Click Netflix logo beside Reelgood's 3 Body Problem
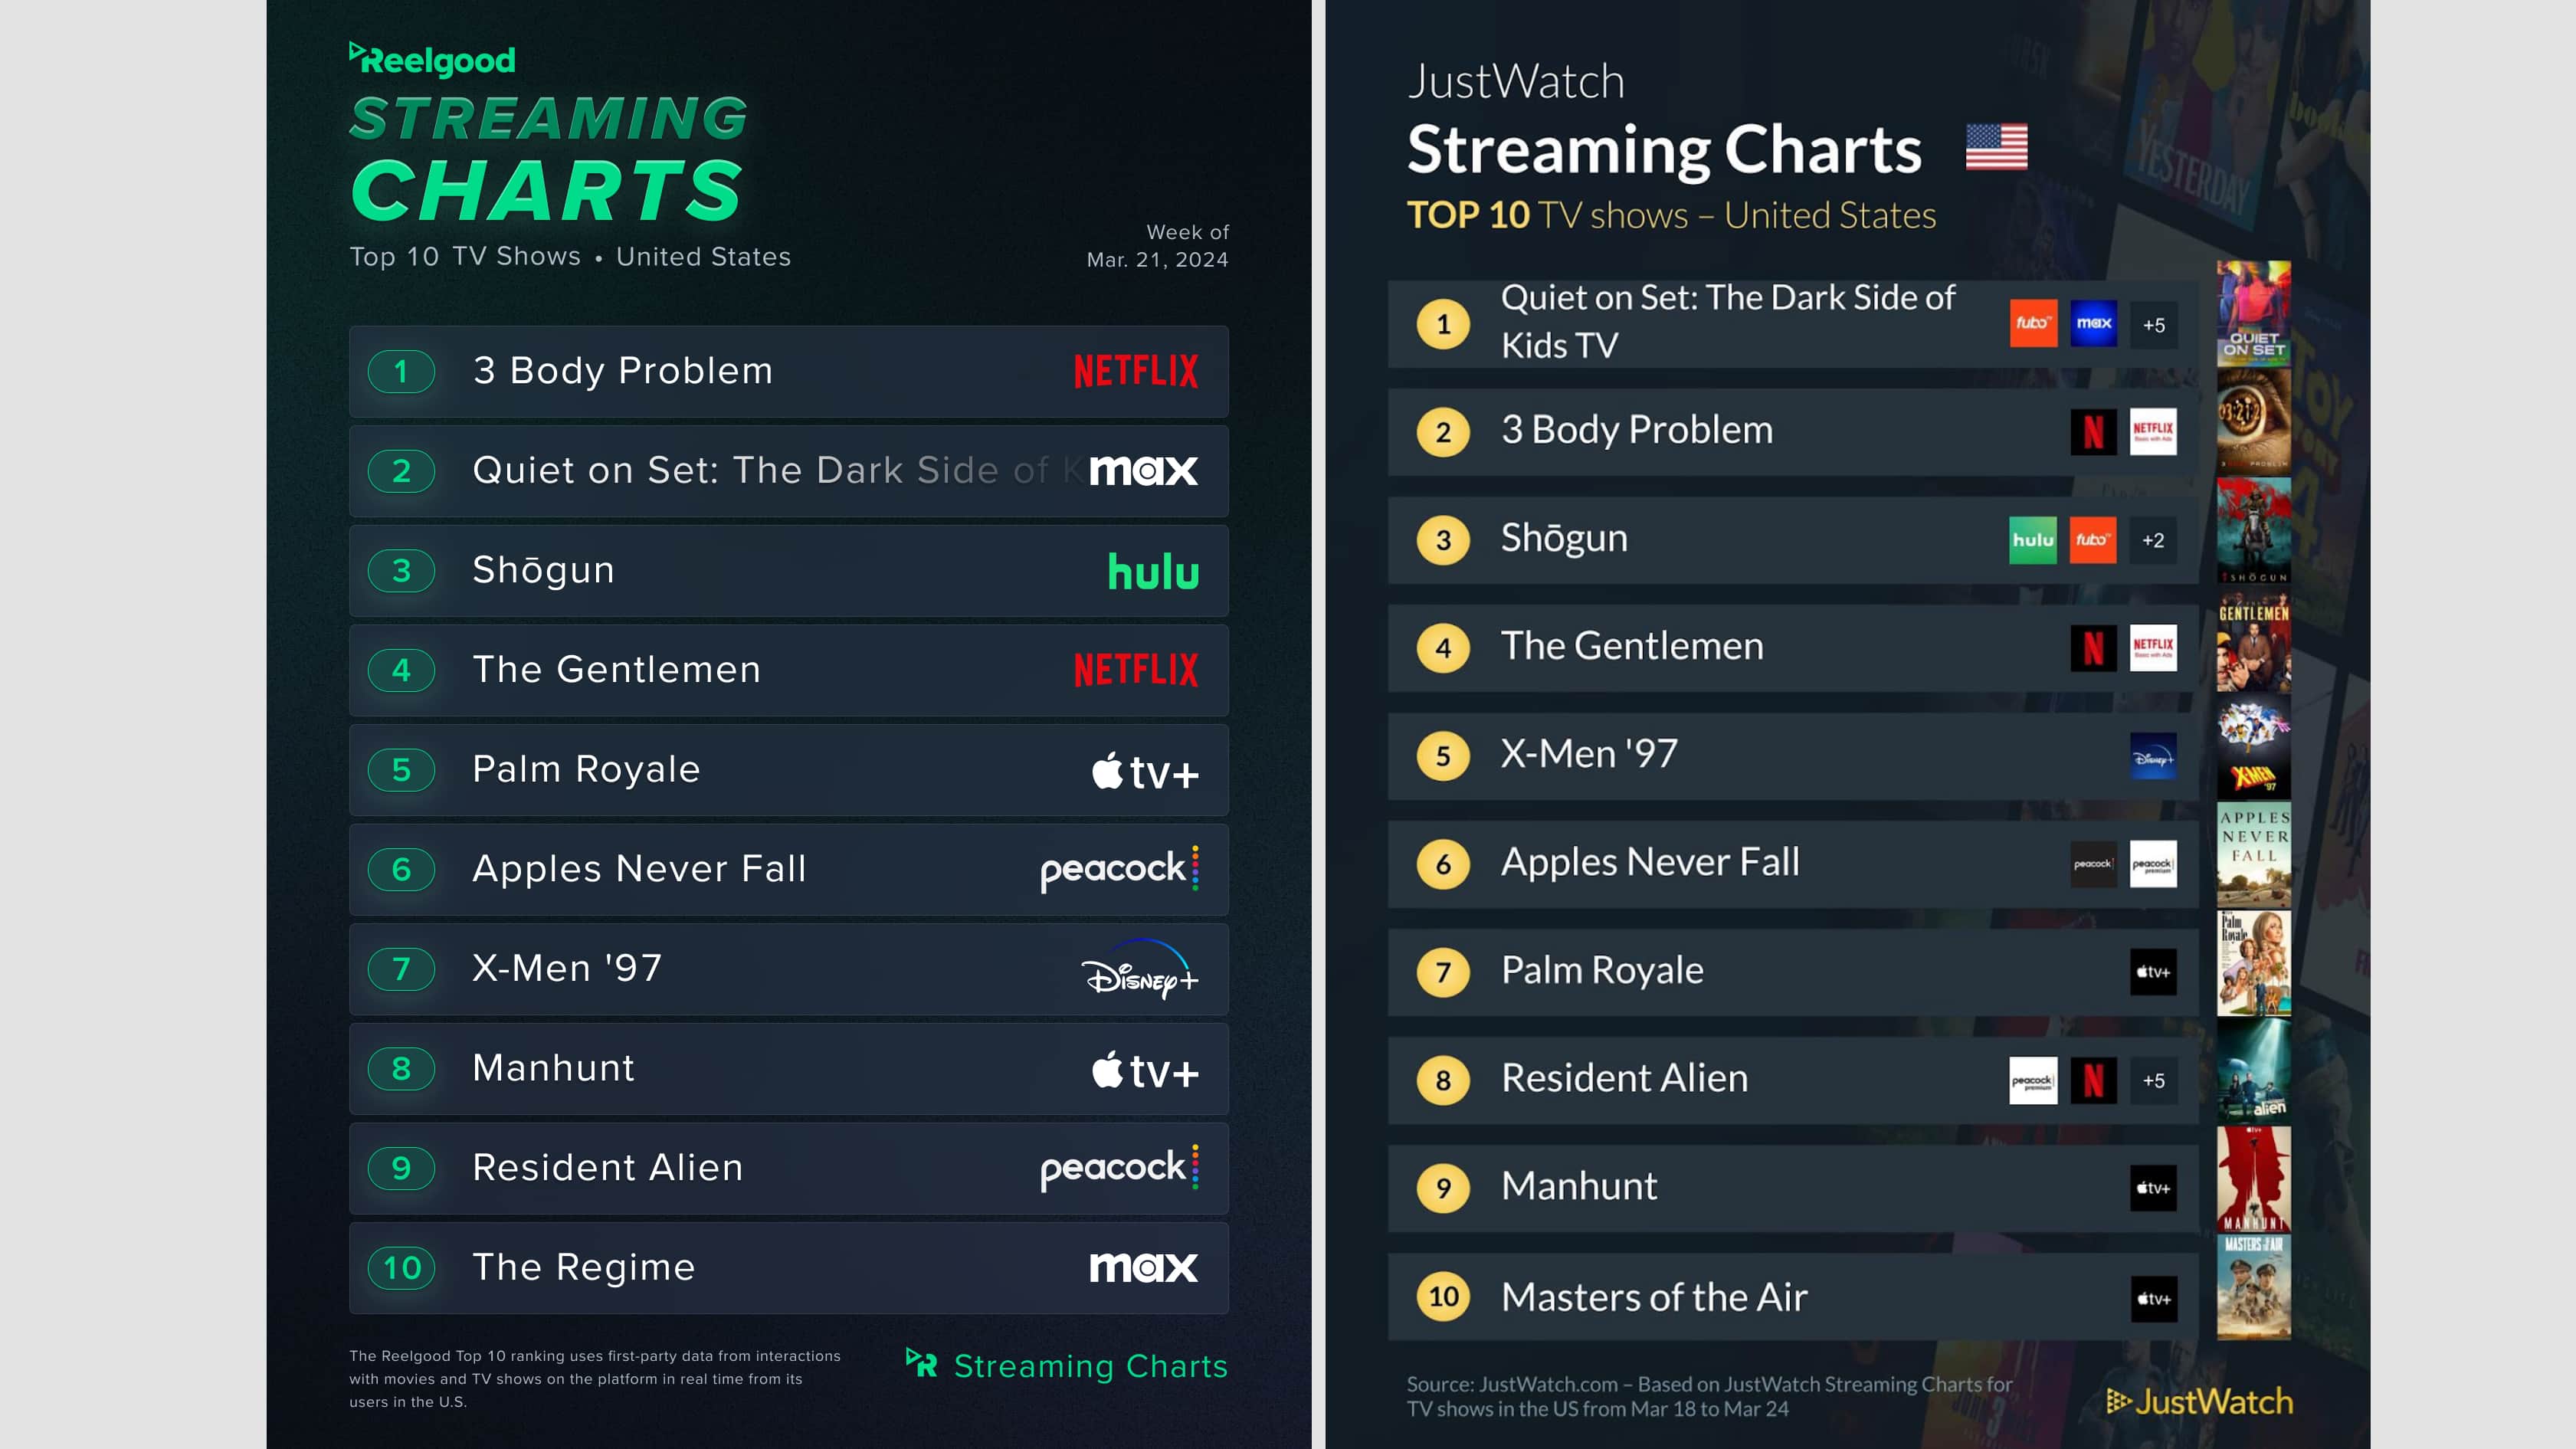Viewport: 2576px width, 1449px height. (x=1135, y=372)
